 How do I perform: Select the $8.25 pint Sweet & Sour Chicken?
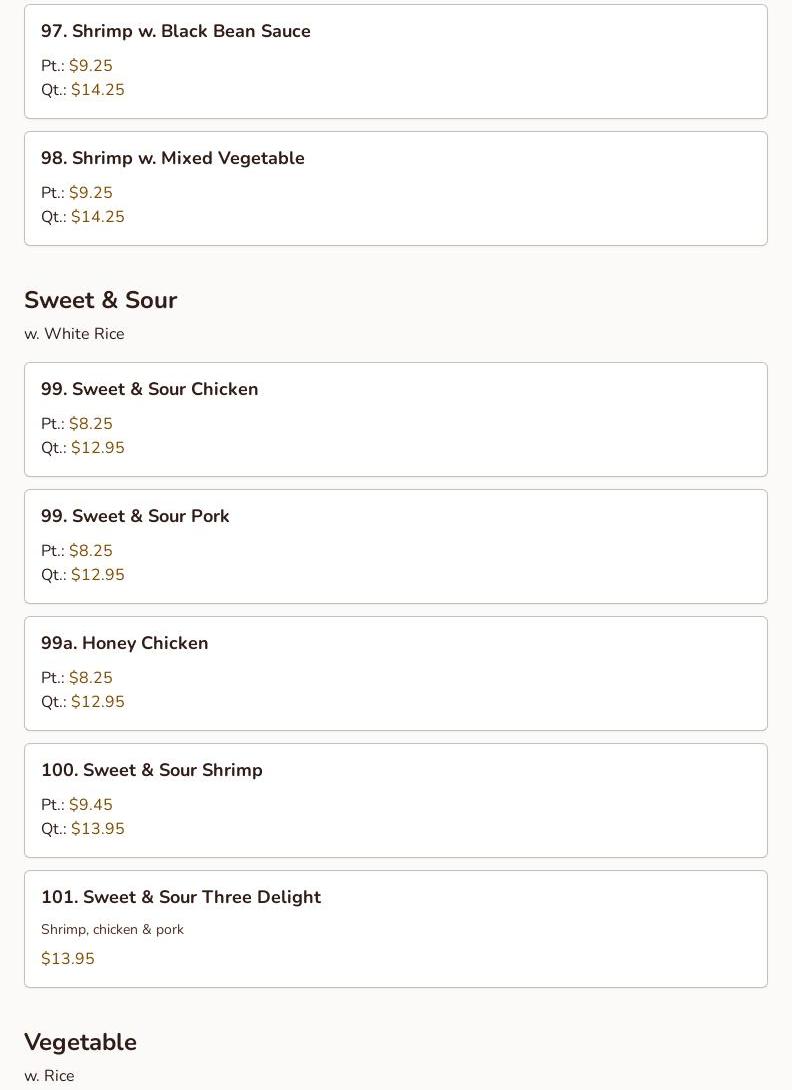point(91,424)
